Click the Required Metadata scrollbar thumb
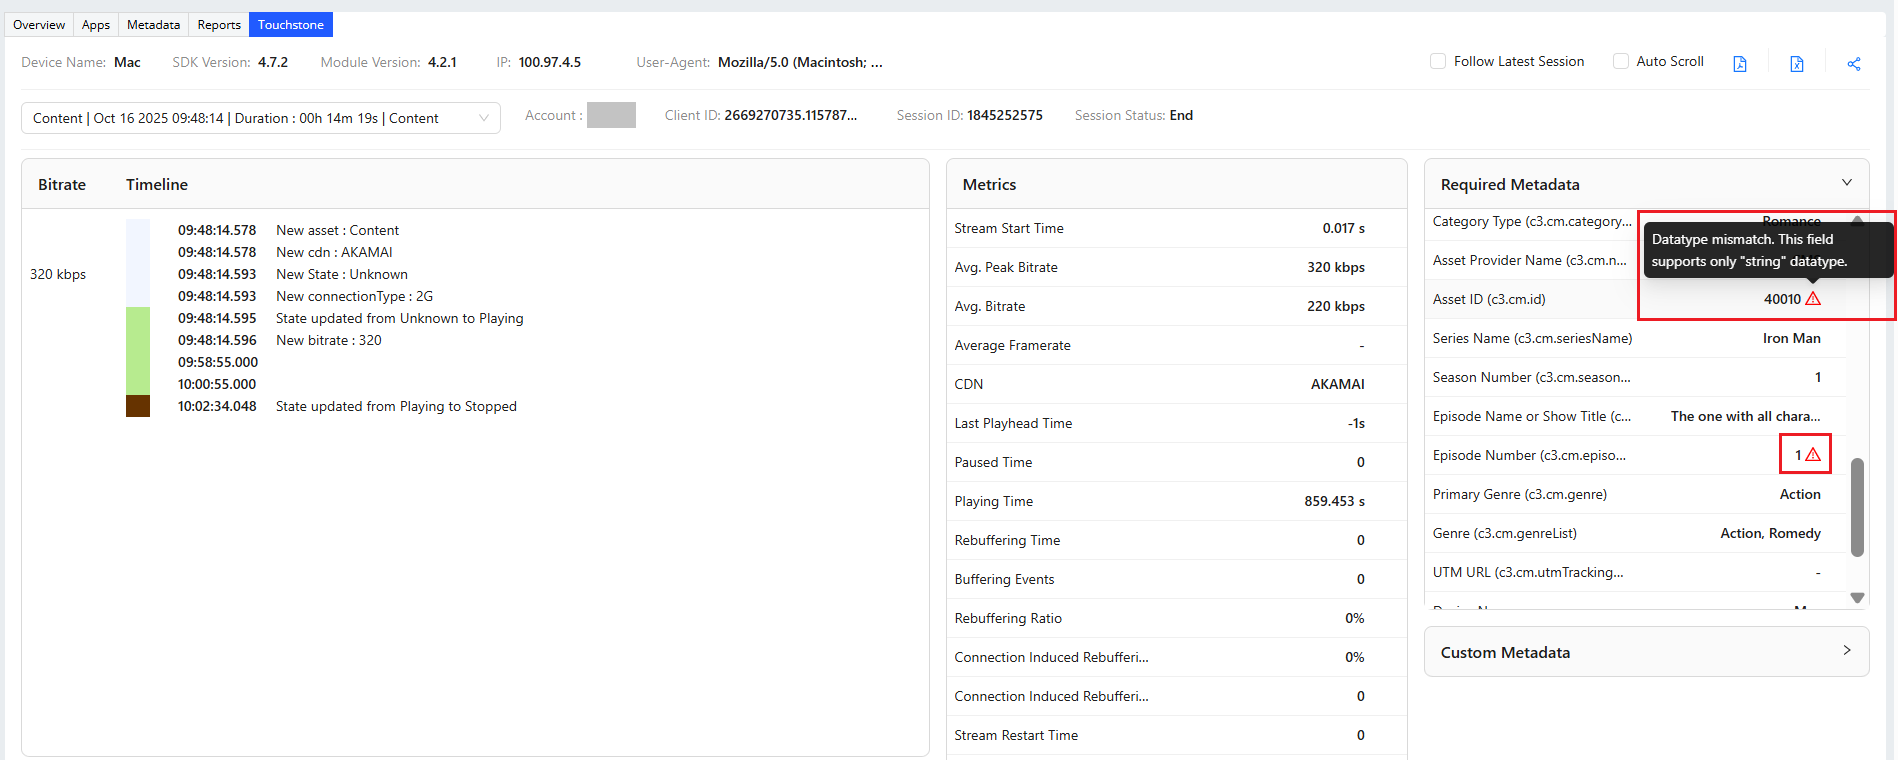Image resolution: width=1898 pixels, height=760 pixels. point(1857,506)
